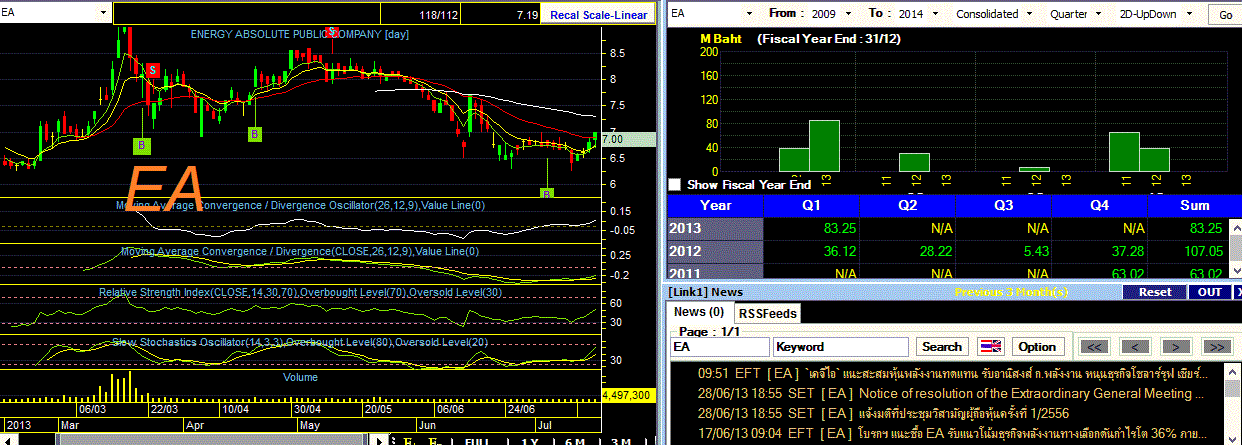Click the Slow Stochastics Oscillator indicator label

tap(300, 343)
